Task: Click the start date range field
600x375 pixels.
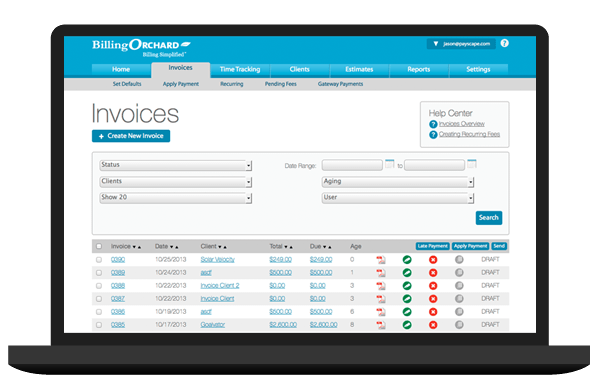Action: (x=352, y=165)
